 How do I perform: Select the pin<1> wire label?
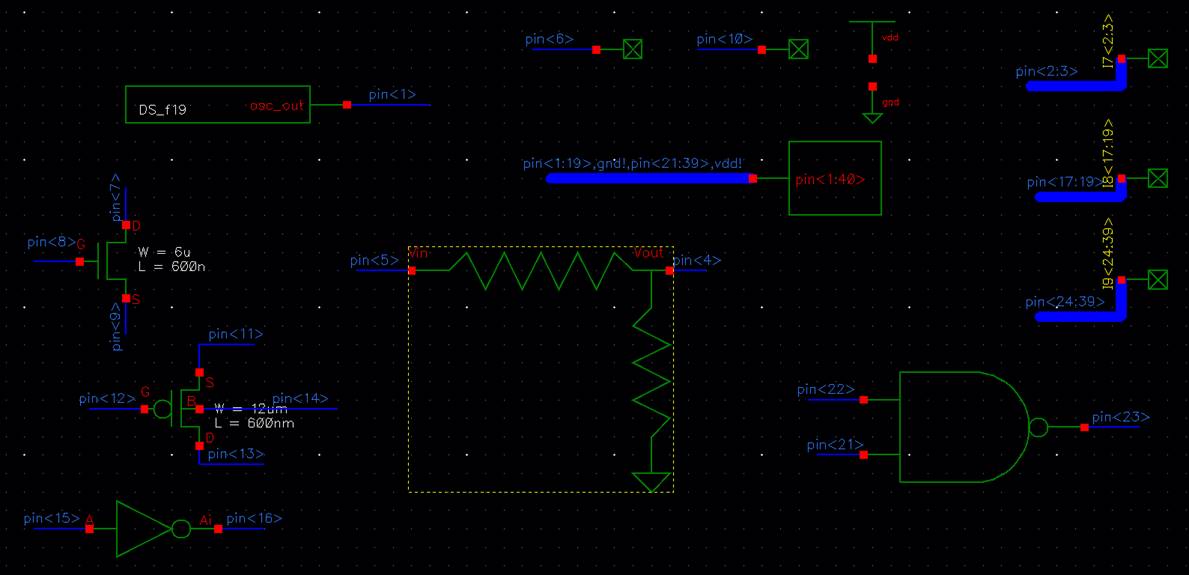[392, 95]
